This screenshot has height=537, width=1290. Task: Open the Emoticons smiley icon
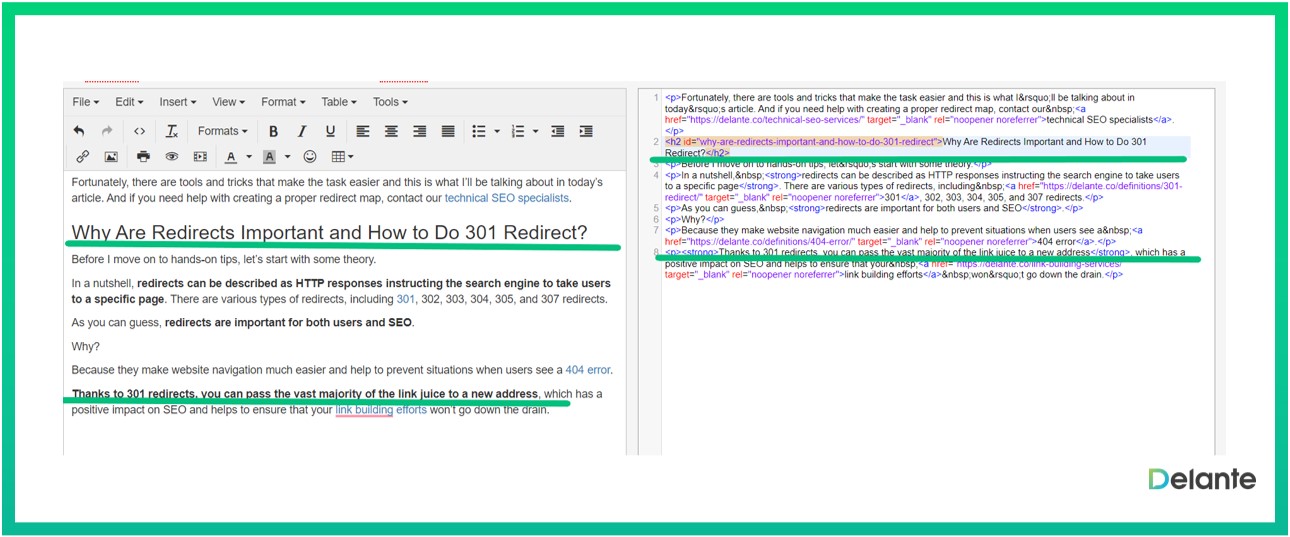point(310,157)
